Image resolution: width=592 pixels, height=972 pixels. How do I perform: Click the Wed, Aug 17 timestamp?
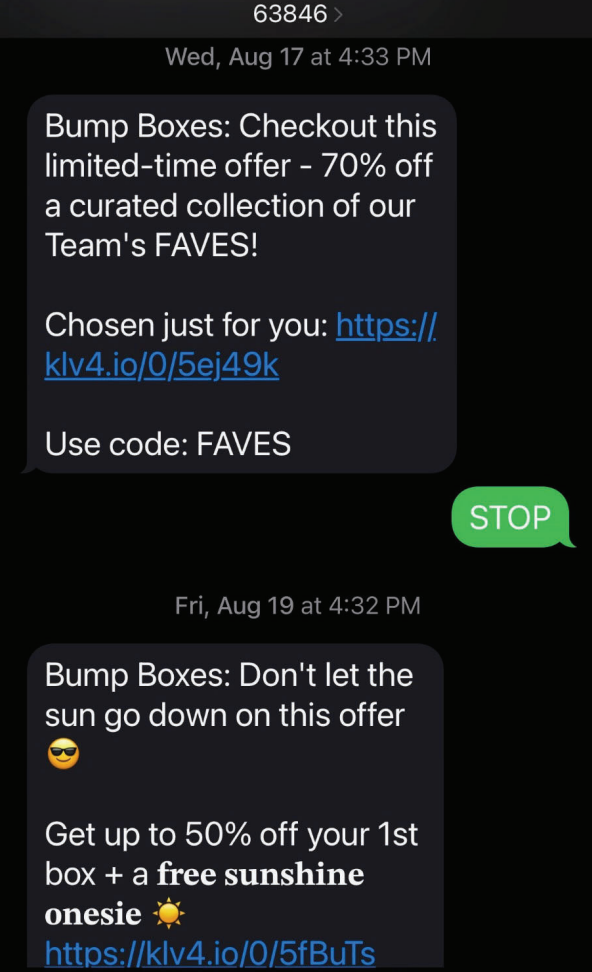[x=298, y=57]
